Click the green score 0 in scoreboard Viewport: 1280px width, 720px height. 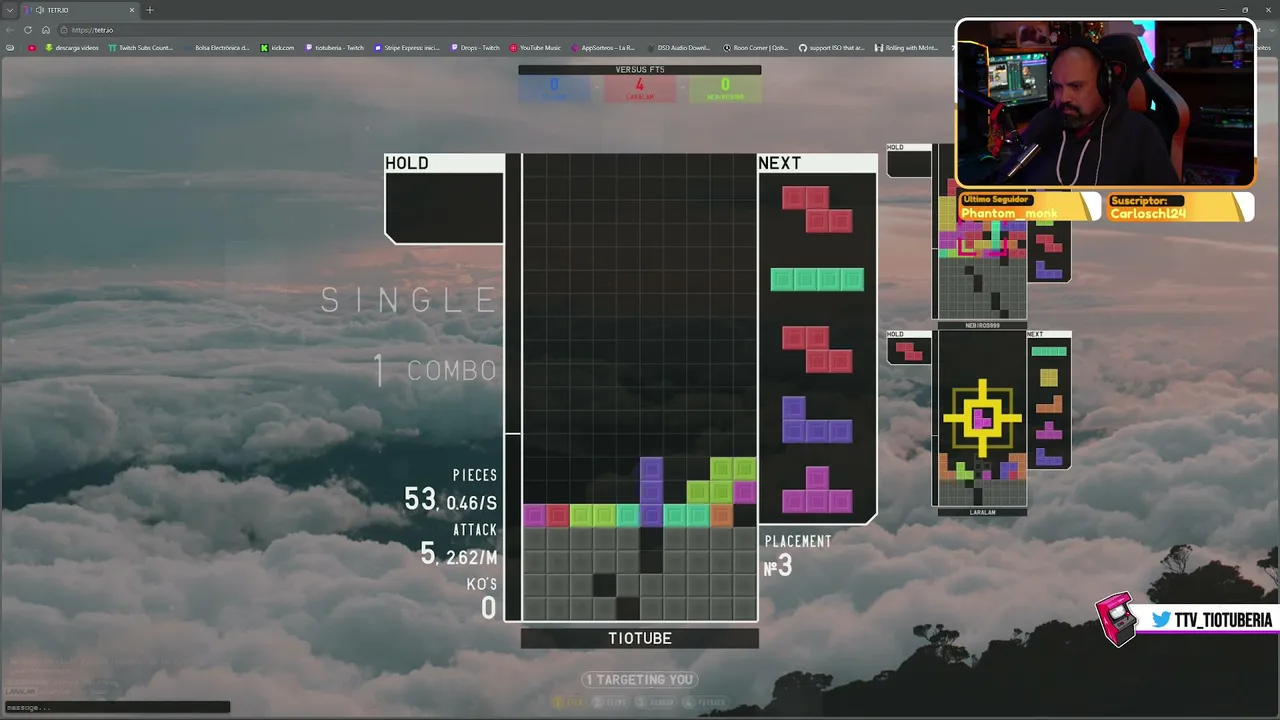[x=725, y=88]
